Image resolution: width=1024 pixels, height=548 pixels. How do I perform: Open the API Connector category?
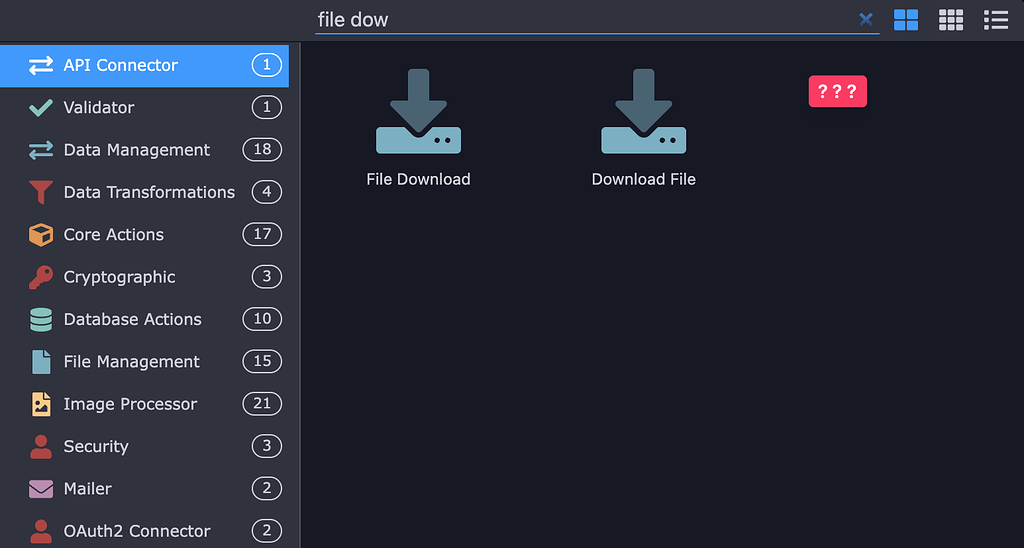144,65
